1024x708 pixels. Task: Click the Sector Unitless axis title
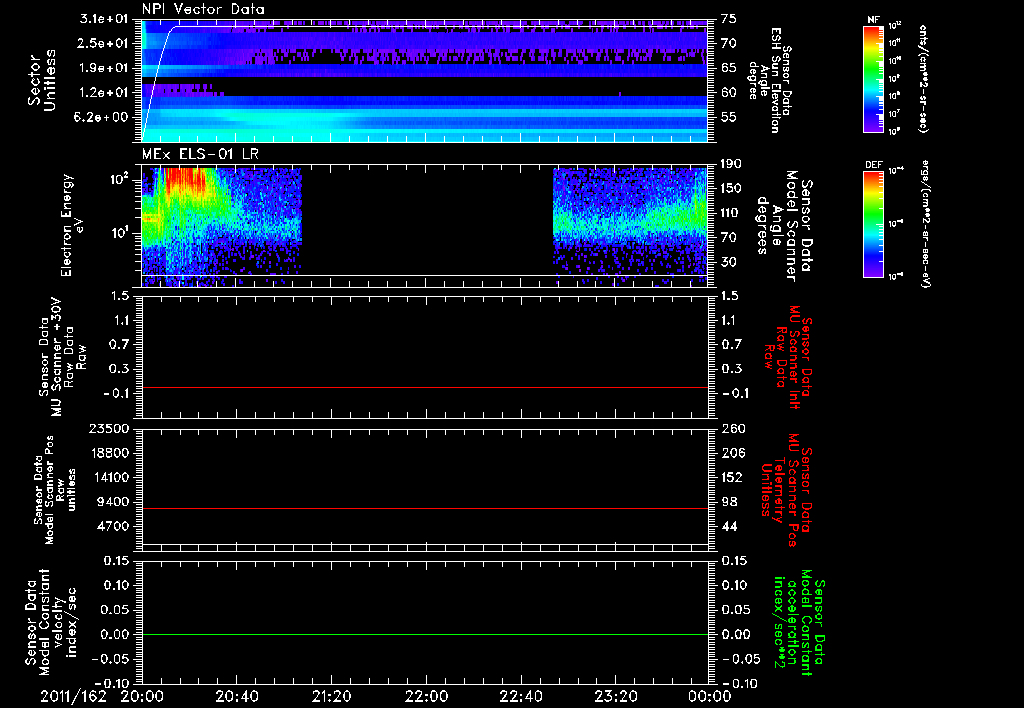pyautogui.click(x=42, y=80)
